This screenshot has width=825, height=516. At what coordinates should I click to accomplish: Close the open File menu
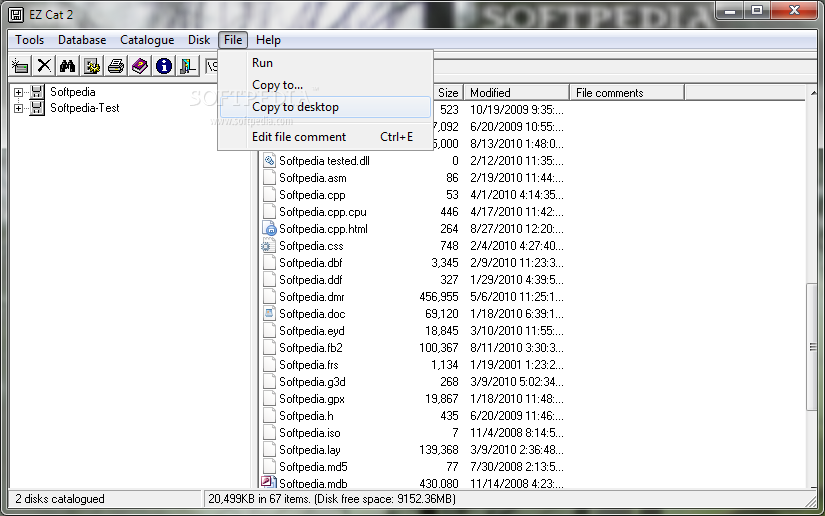(233, 40)
